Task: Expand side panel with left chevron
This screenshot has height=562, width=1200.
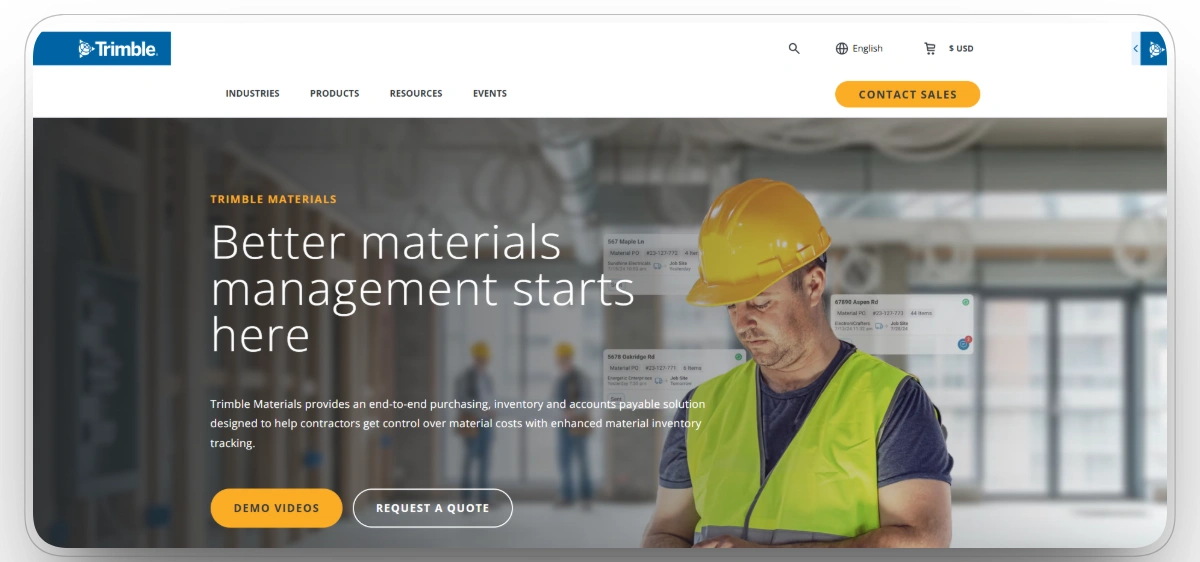Action: pyautogui.click(x=1136, y=48)
